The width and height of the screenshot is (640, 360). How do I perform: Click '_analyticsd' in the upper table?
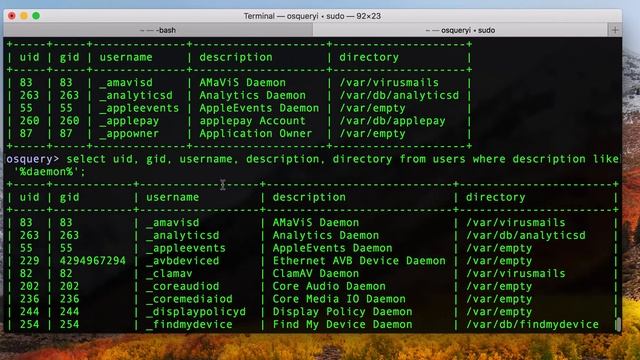point(136,96)
